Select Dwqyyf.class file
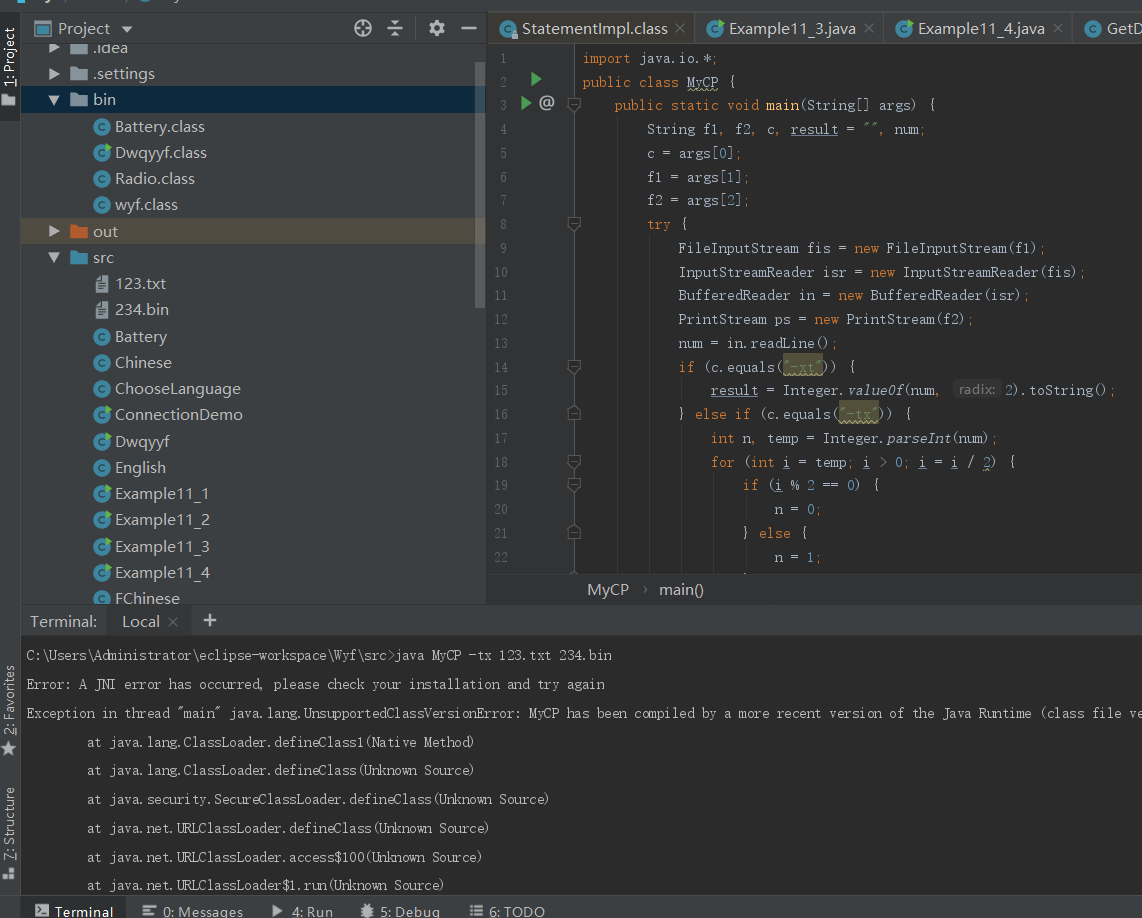 (x=160, y=153)
